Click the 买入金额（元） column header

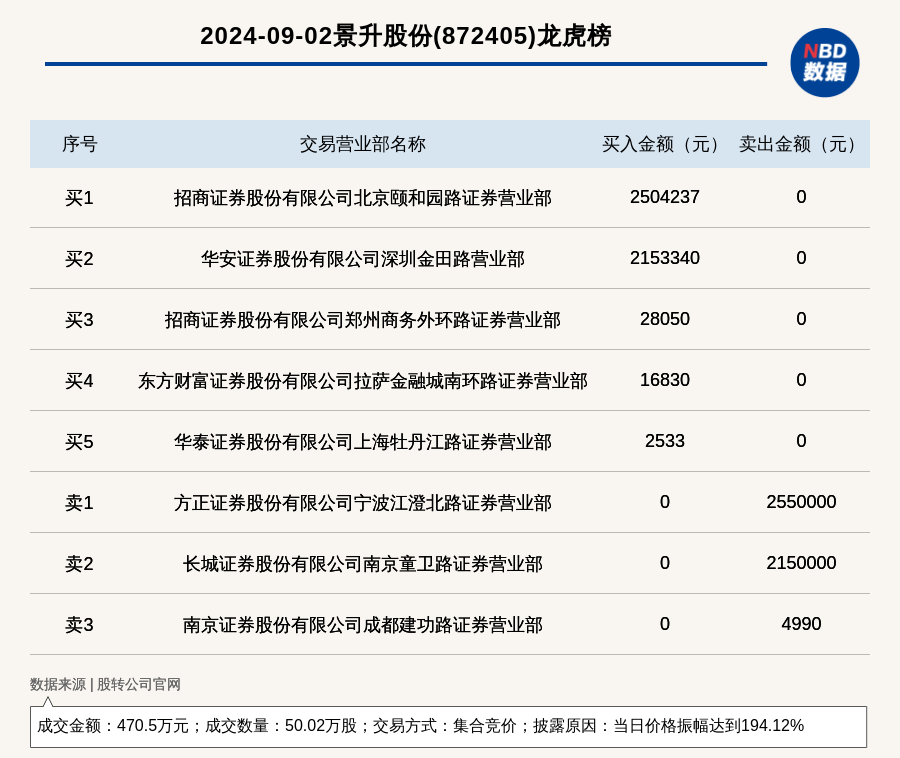tap(665, 144)
